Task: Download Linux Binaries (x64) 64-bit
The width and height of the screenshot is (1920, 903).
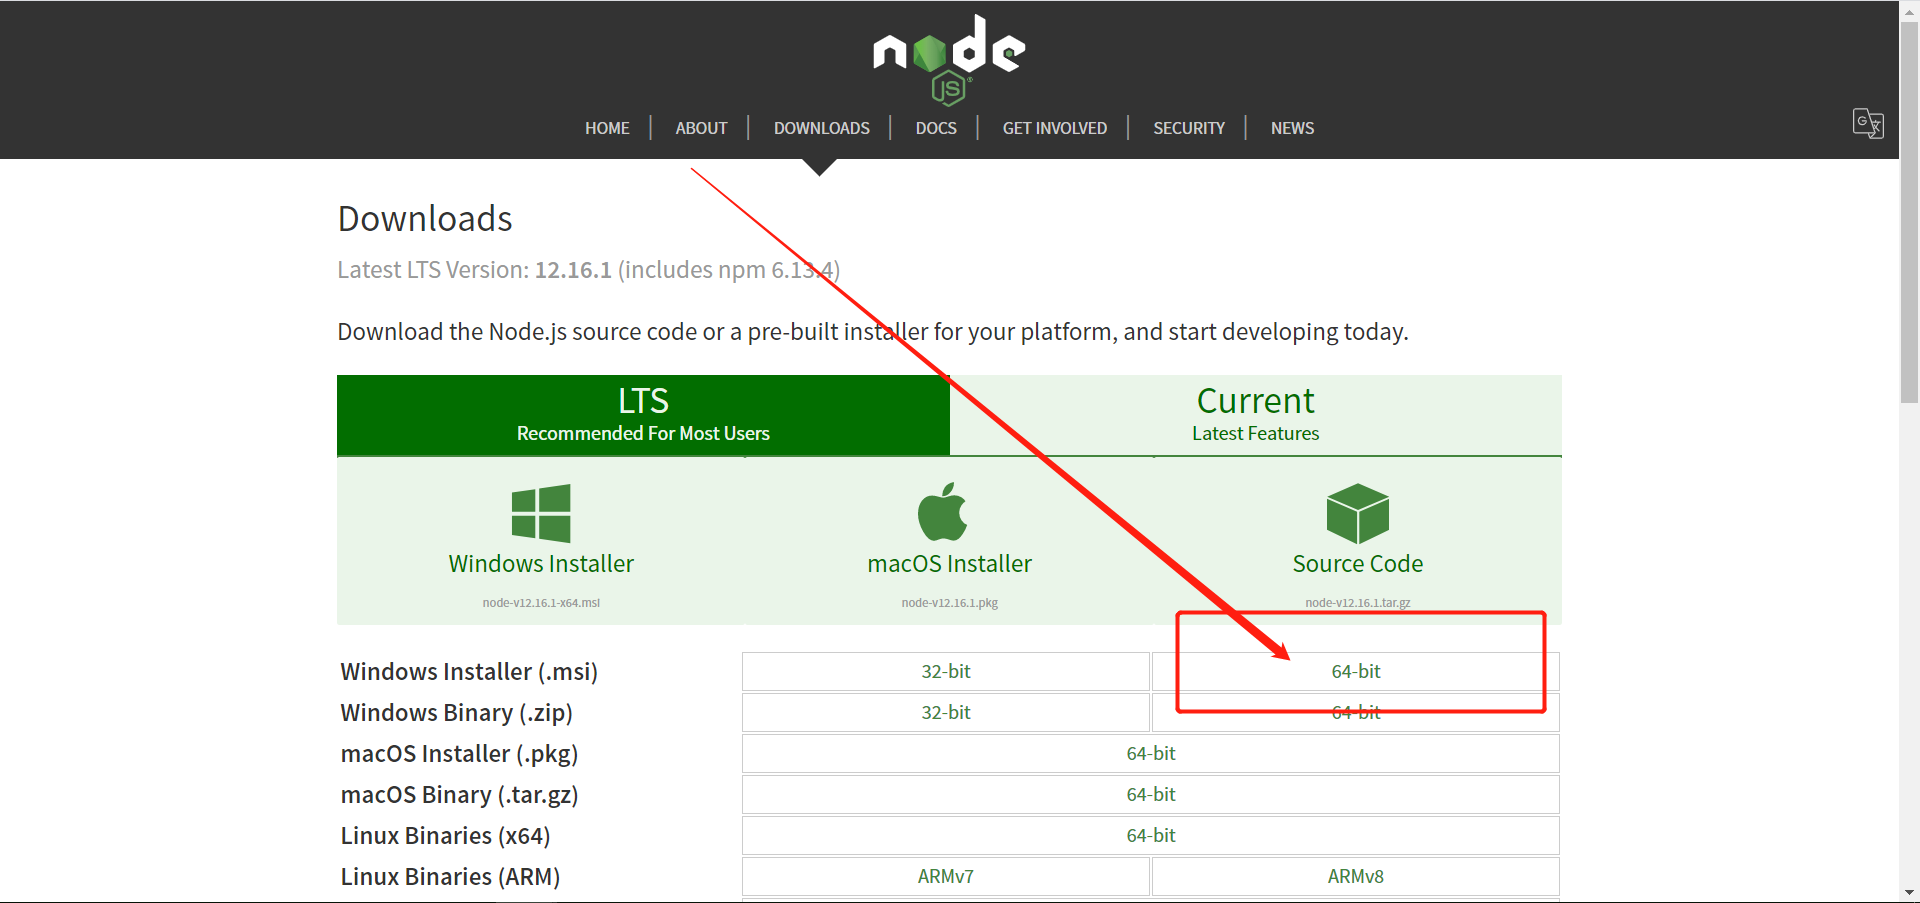Action: coord(1151,835)
